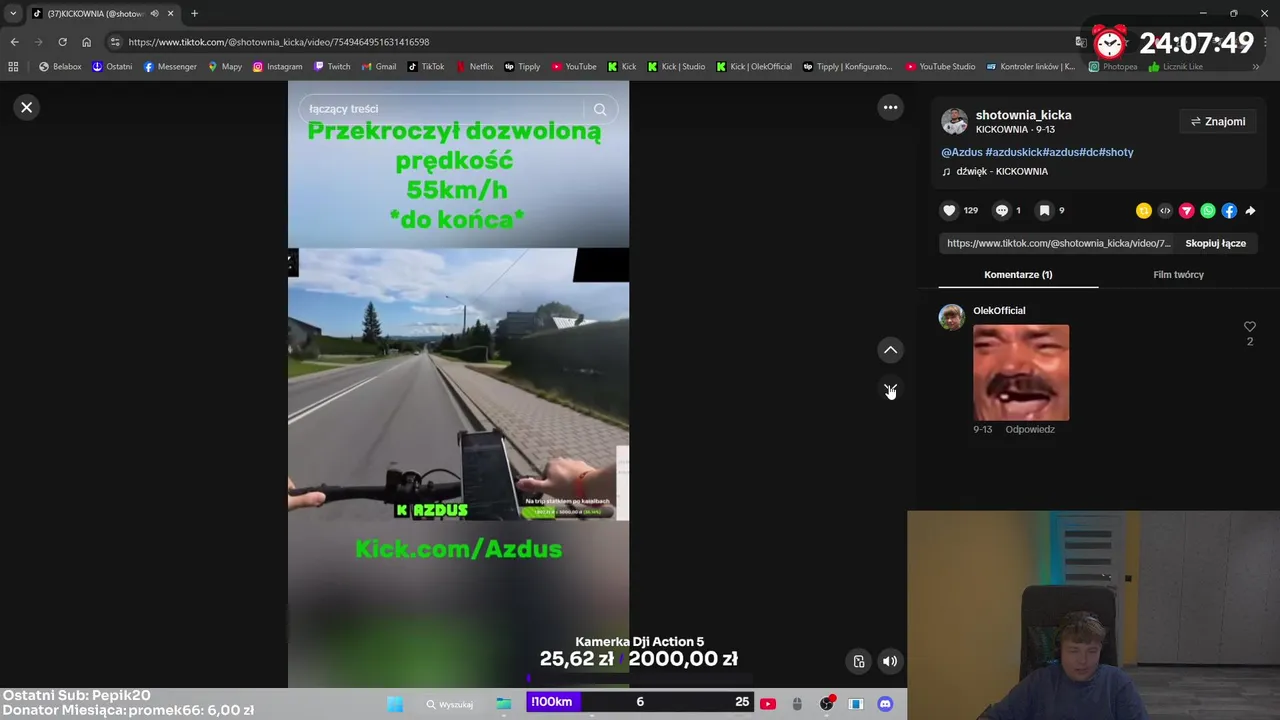Go to the next video with down arrow
Viewport: 1280px width, 720px height.
click(x=890, y=389)
